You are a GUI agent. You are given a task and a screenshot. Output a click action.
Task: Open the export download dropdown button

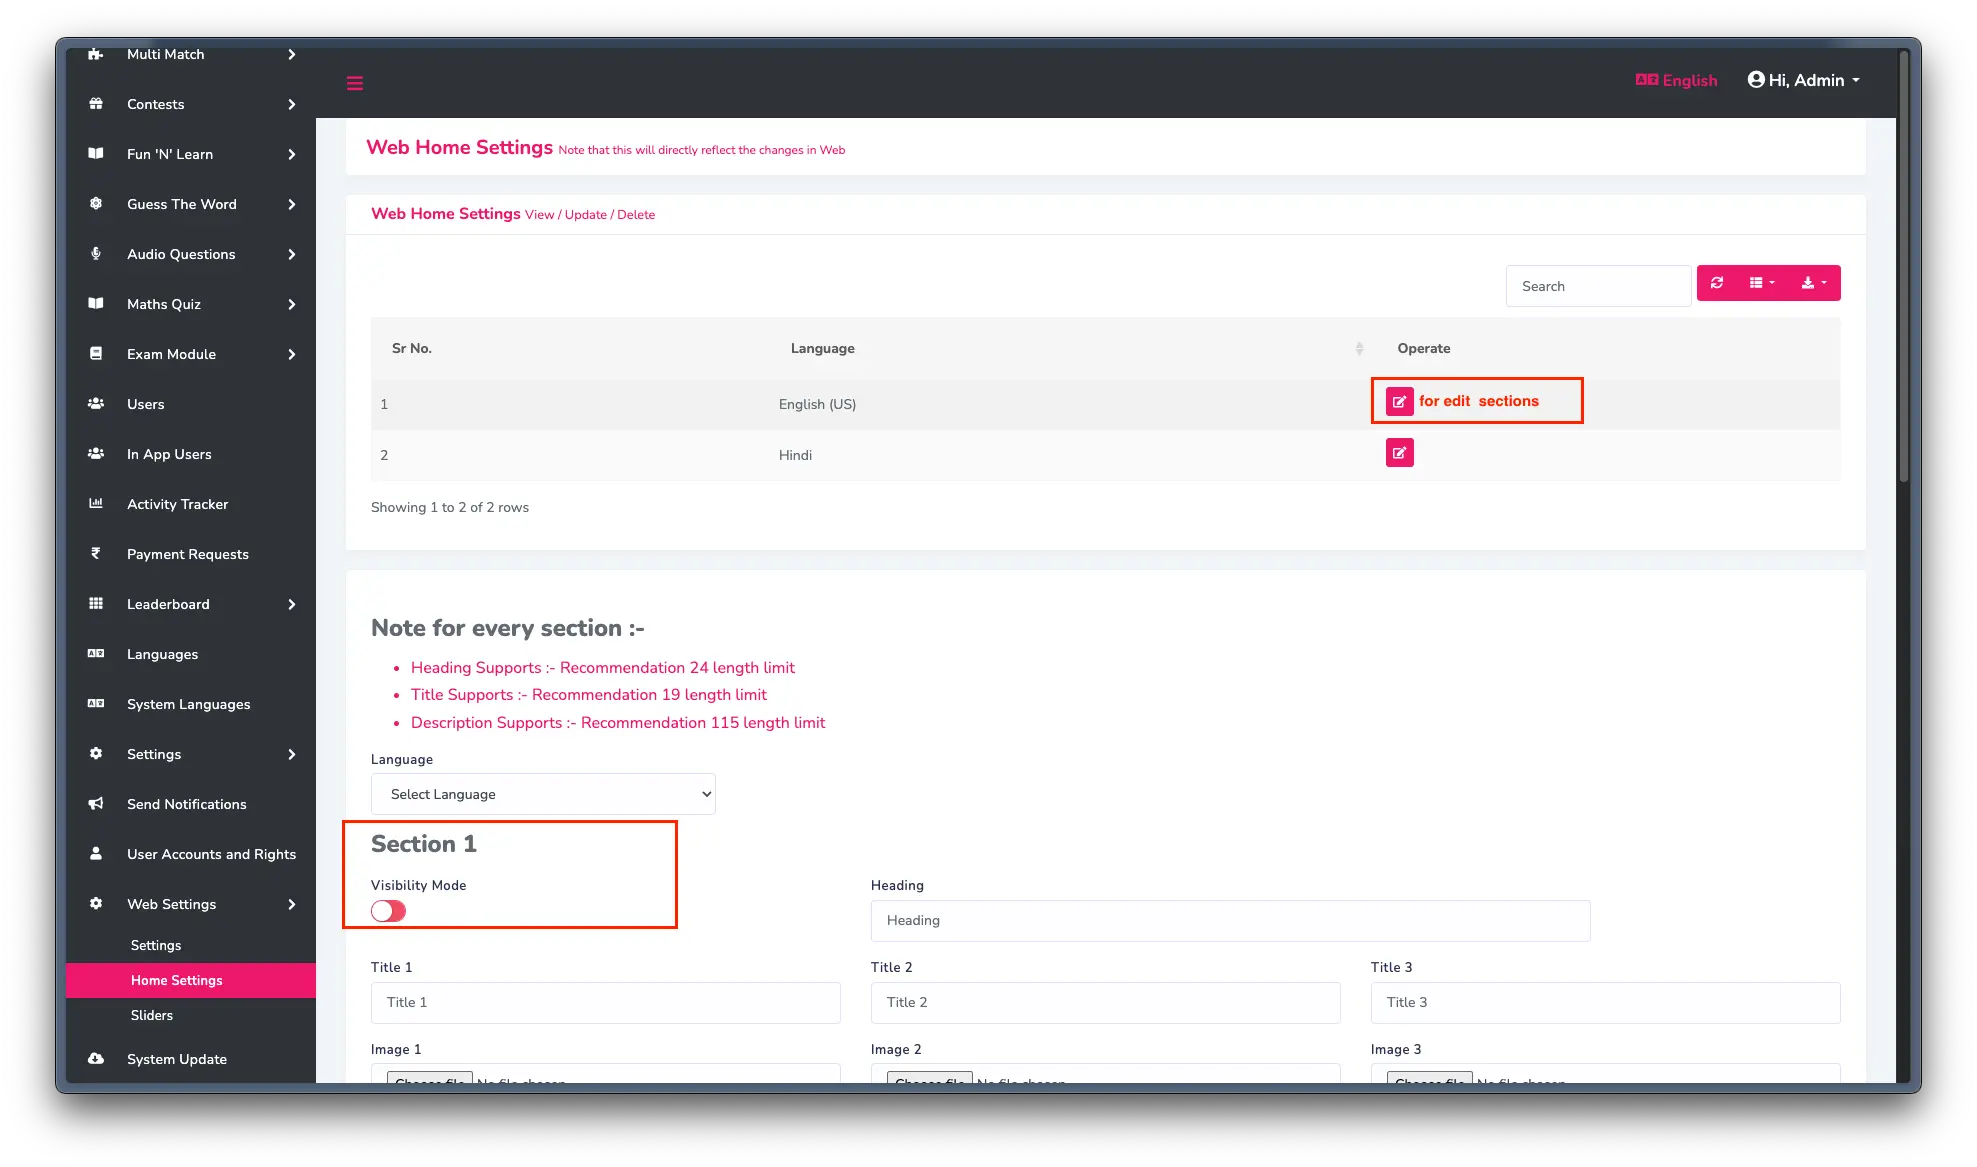[1813, 283]
